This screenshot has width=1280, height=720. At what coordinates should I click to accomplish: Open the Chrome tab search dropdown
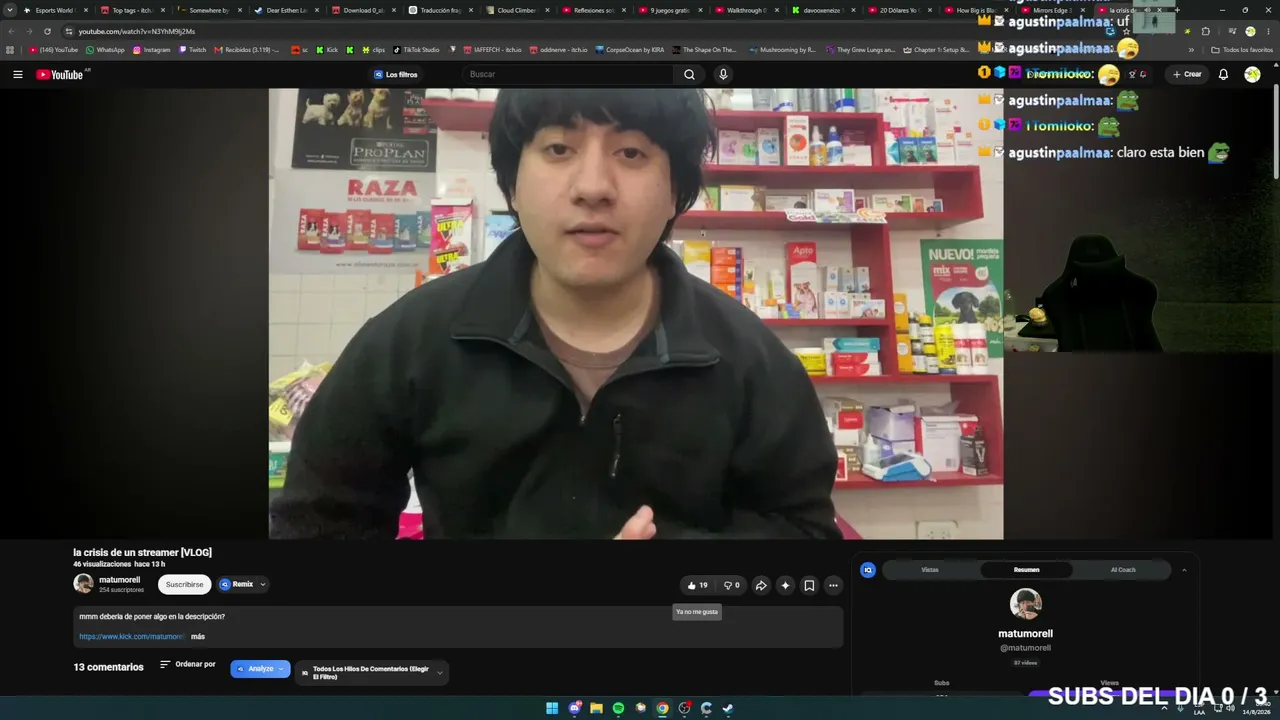11,10
